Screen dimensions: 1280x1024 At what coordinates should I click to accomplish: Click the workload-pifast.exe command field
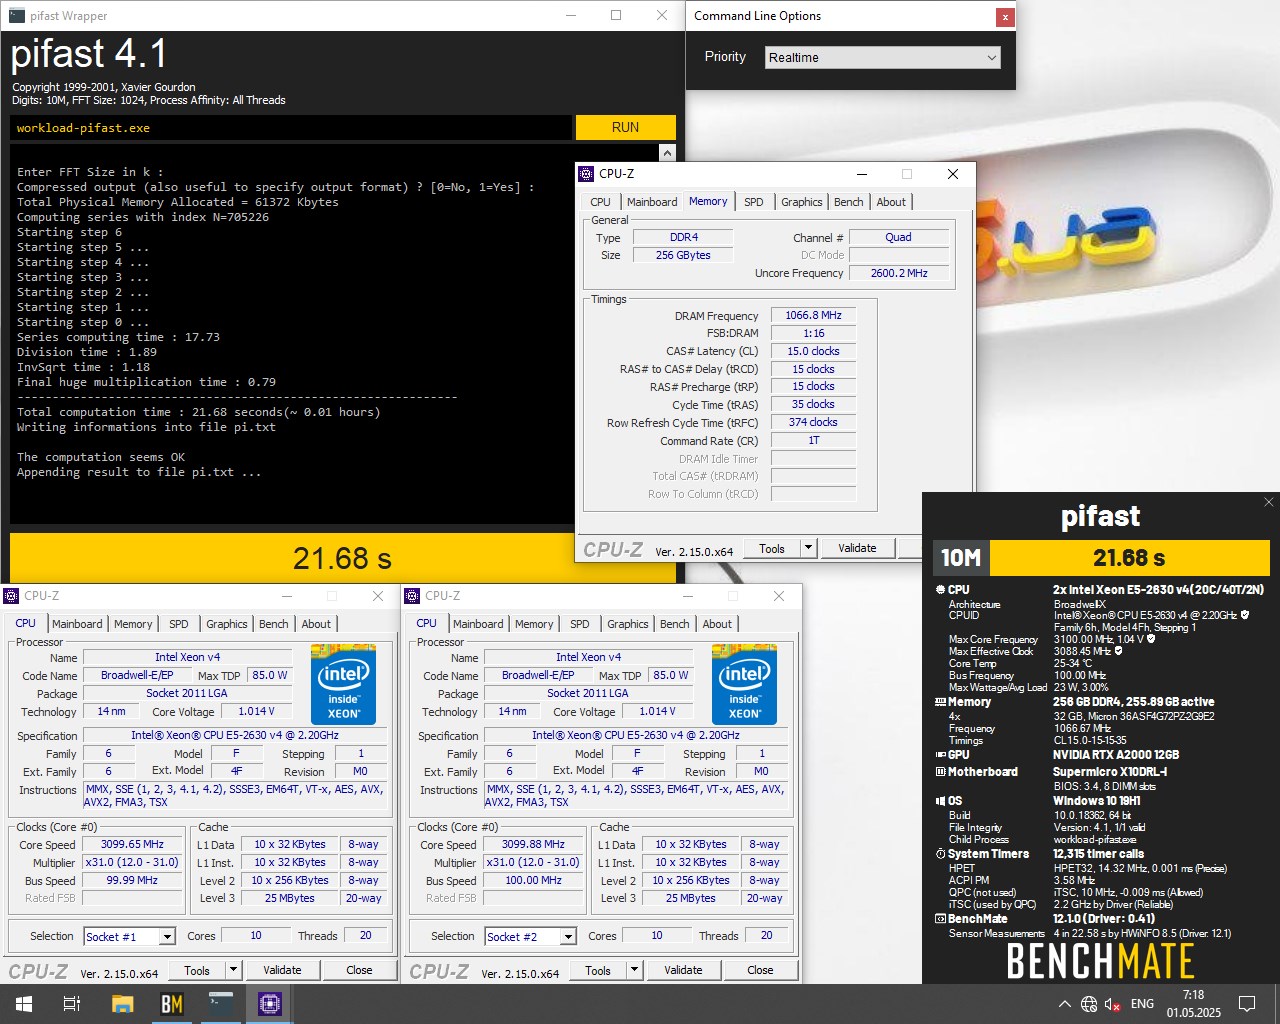click(x=291, y=128)
